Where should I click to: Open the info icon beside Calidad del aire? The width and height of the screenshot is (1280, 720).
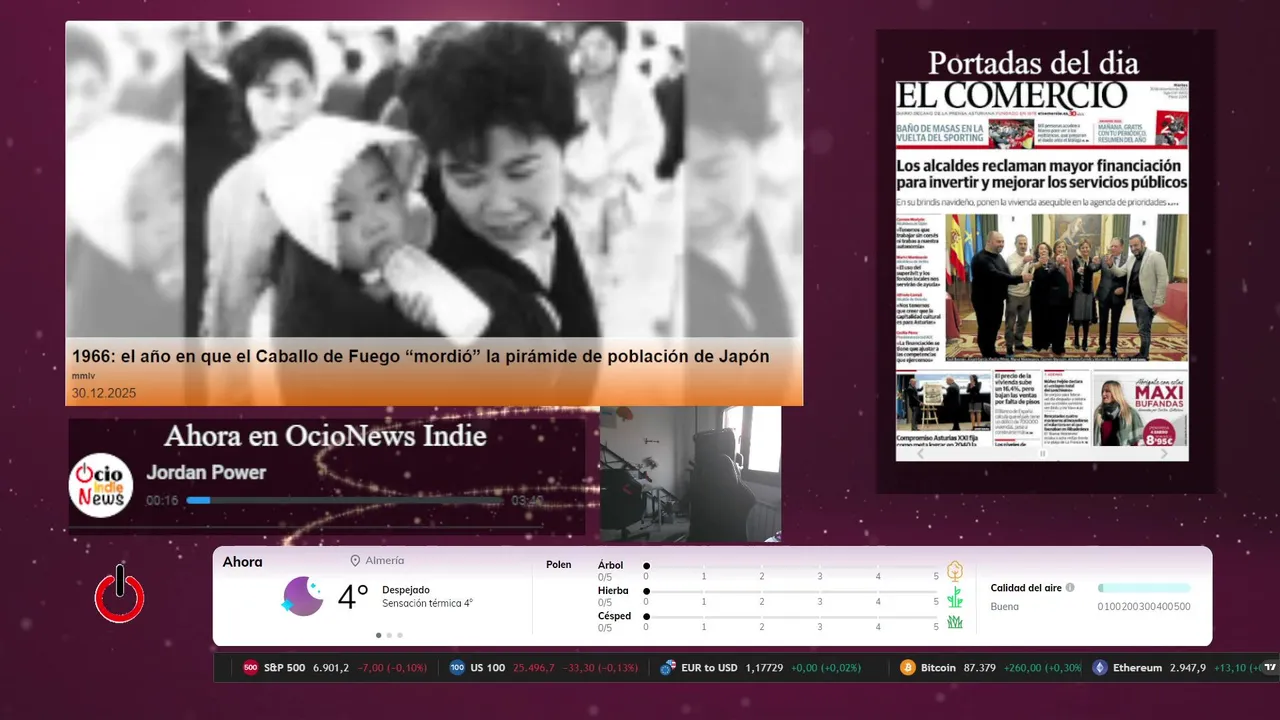(x=1070, y=588)
